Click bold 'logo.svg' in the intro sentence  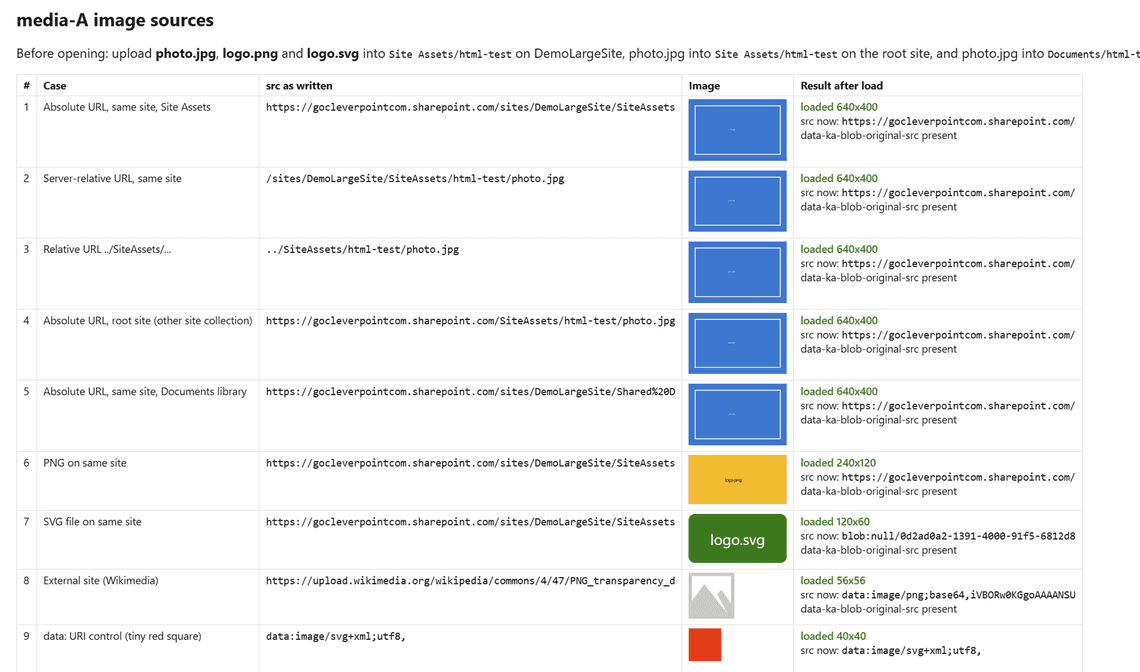point(332,54)
